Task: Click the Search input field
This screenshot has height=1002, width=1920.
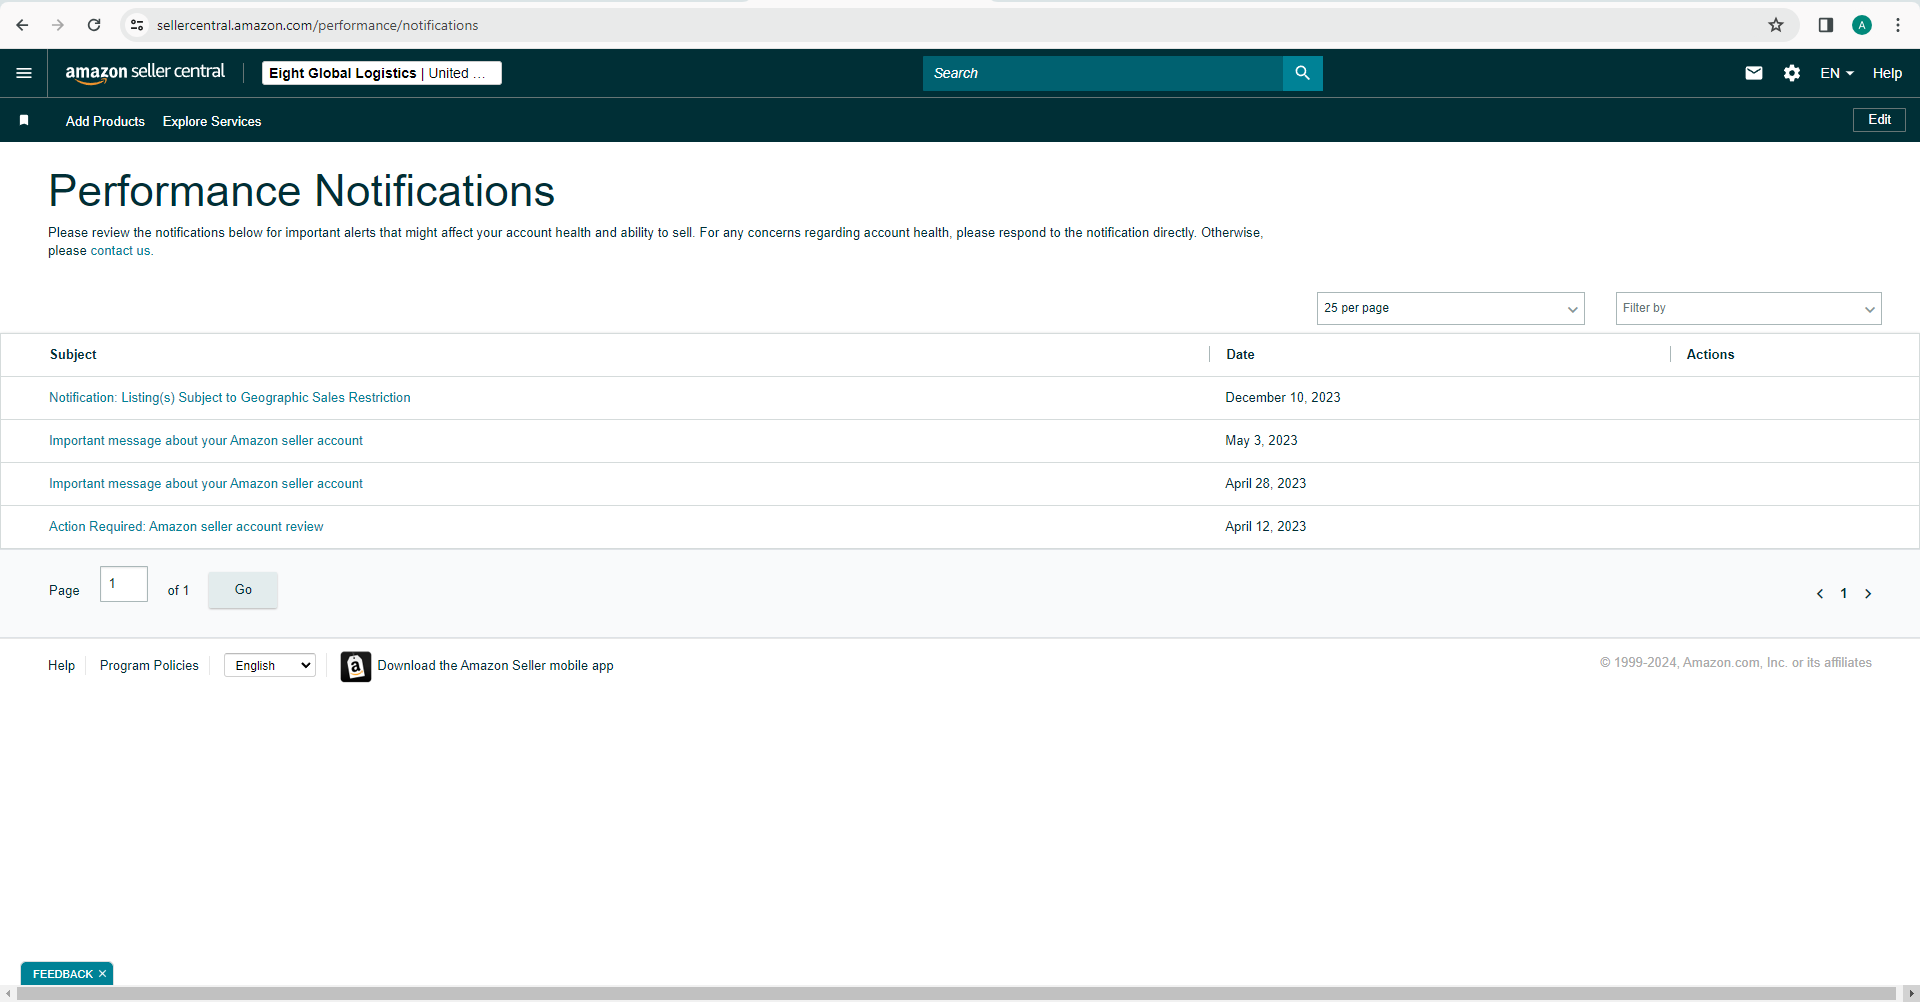Action: (x=1103, y=73)
